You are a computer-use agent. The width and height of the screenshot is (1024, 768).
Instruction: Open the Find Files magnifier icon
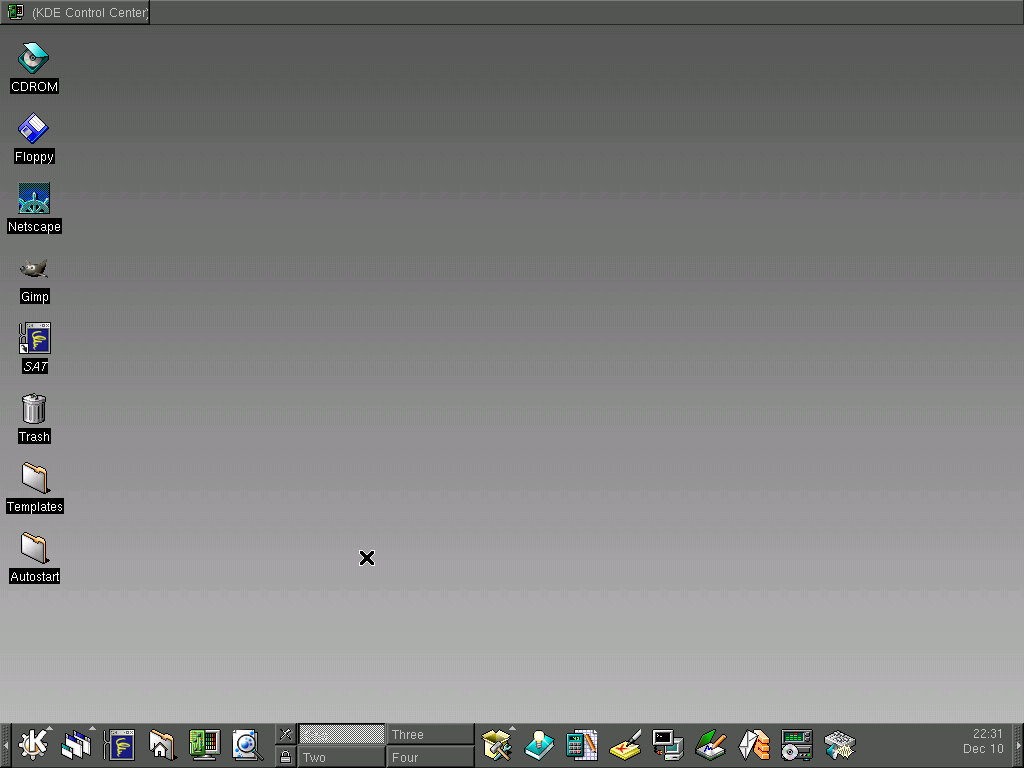tap(246, 745)
